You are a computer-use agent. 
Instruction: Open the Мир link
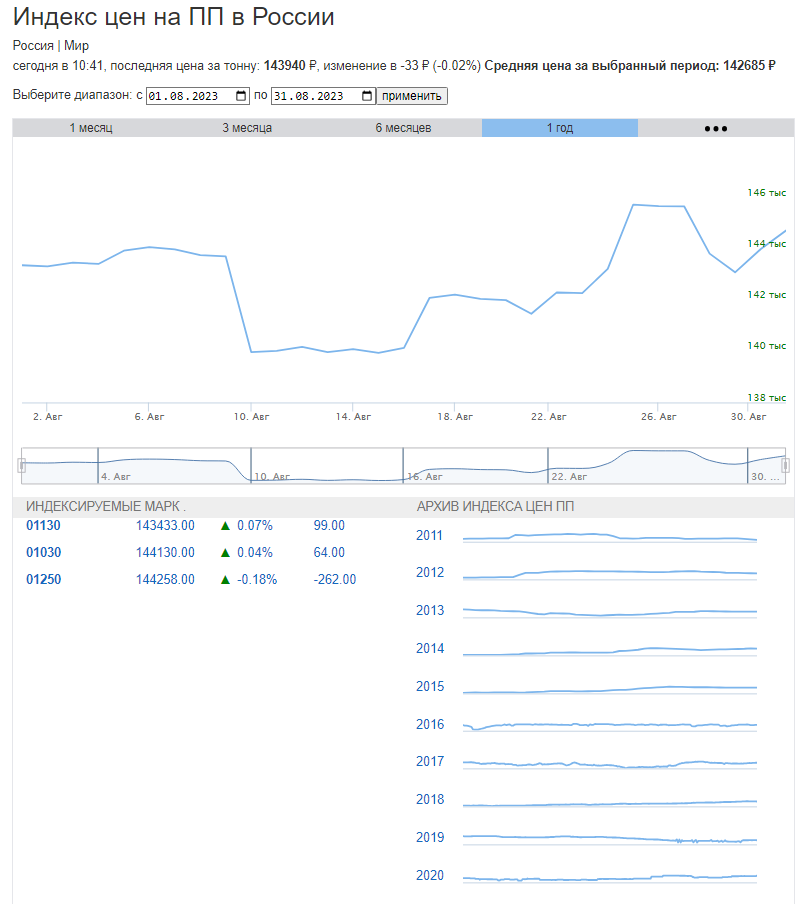(x=76, y=46)
